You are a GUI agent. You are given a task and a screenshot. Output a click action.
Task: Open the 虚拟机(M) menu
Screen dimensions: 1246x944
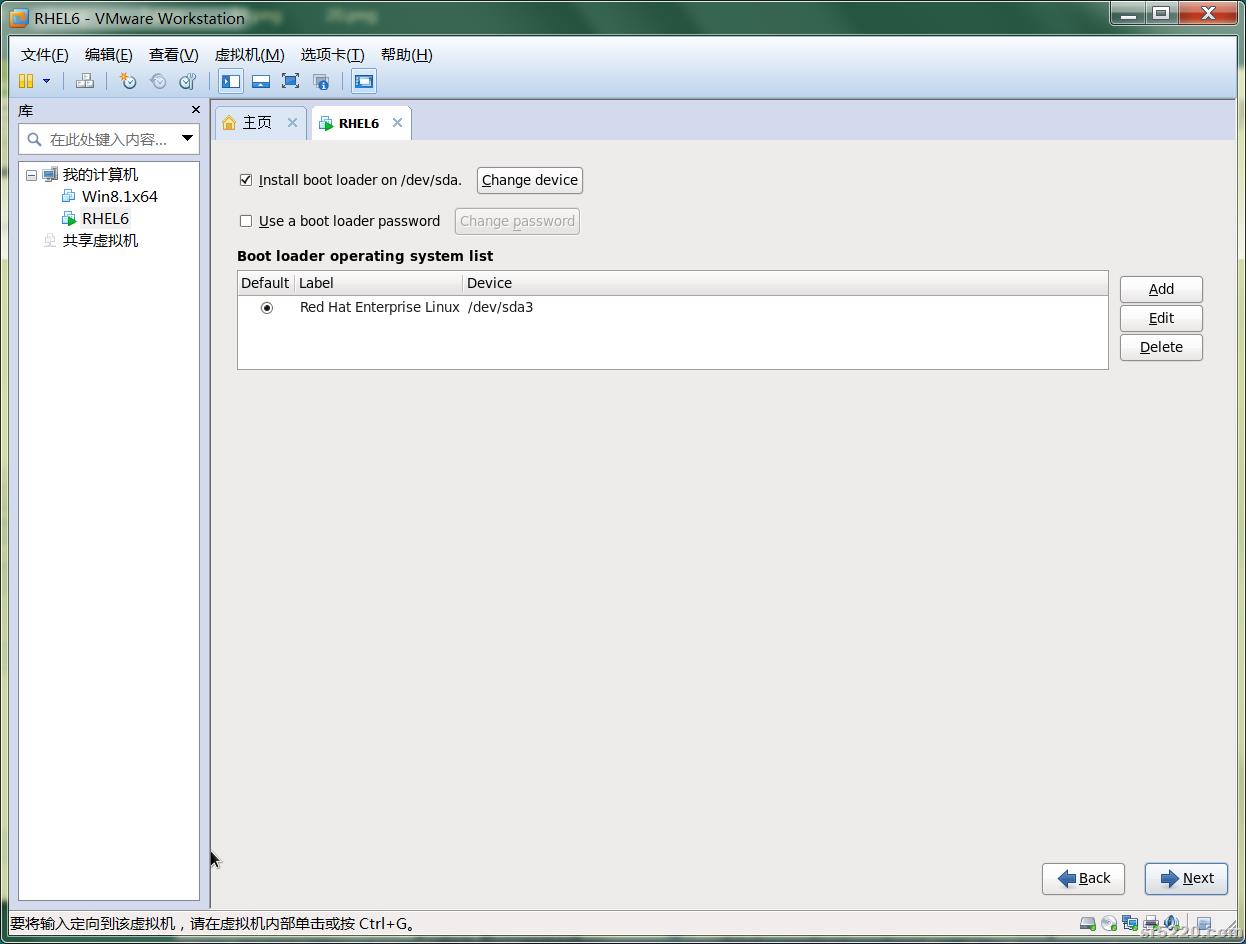pos(250,55)
